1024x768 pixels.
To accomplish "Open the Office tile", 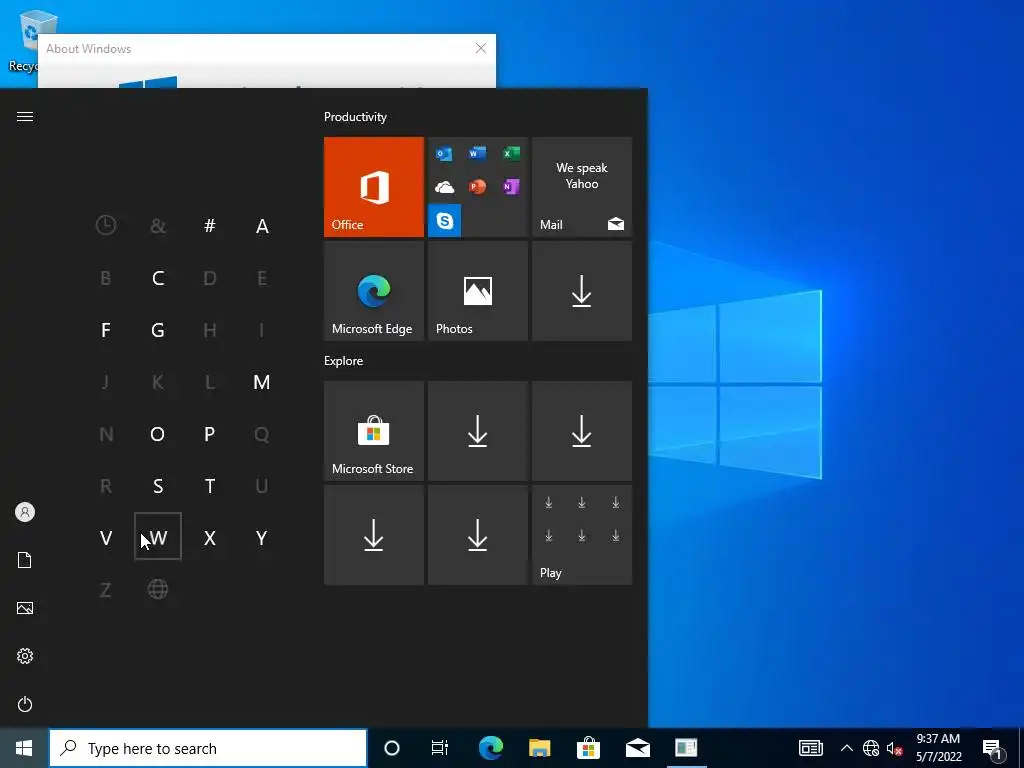I will point(374,187).
